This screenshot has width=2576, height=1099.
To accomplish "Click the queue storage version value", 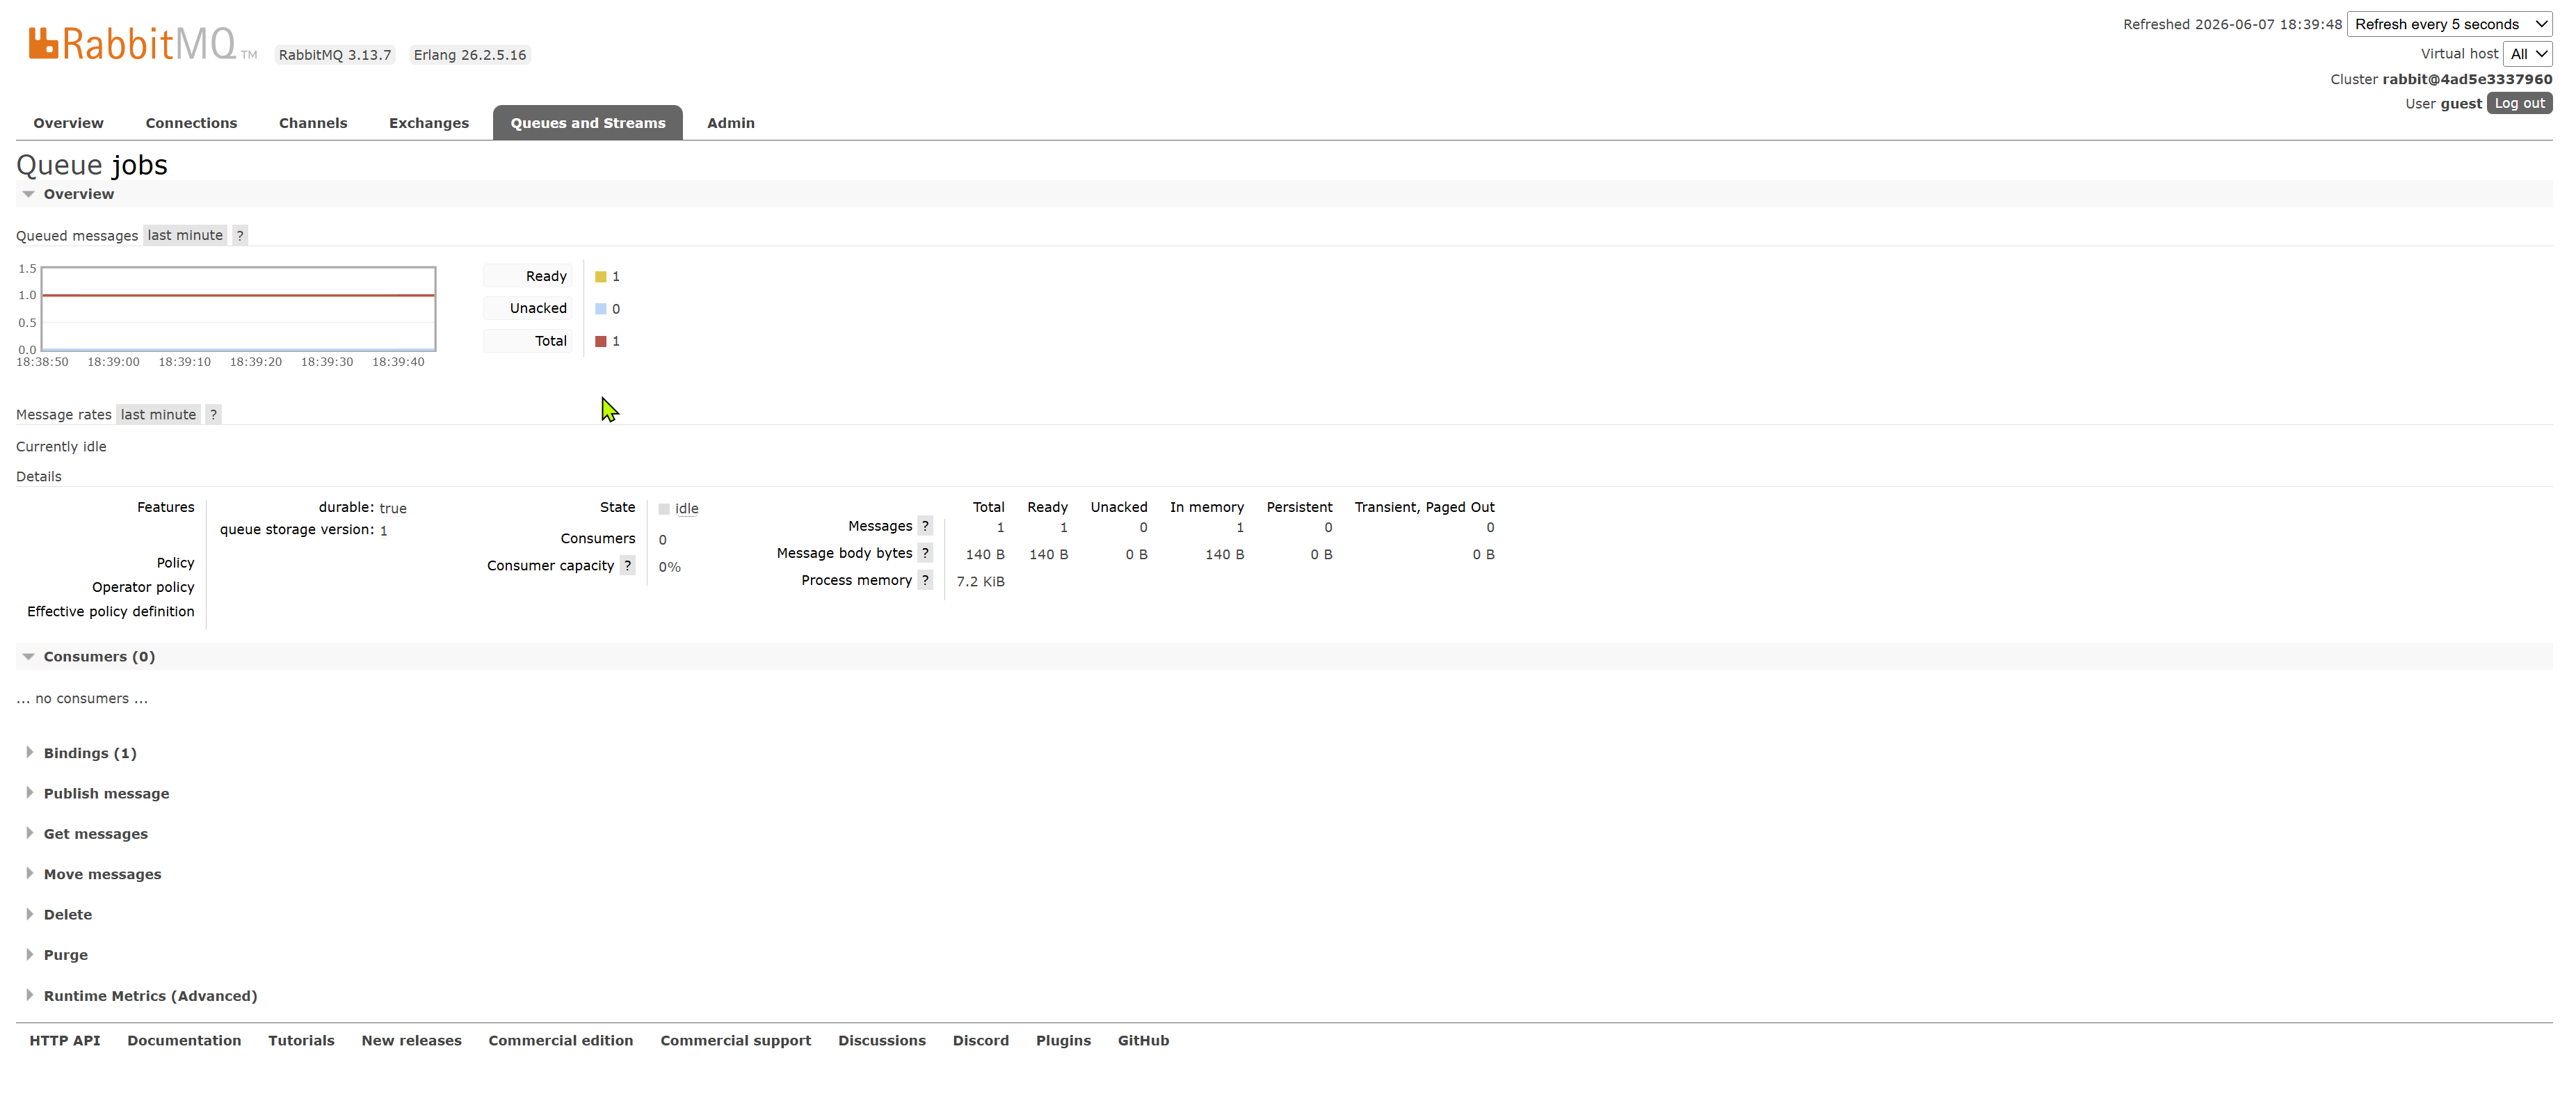I will 383,530.
